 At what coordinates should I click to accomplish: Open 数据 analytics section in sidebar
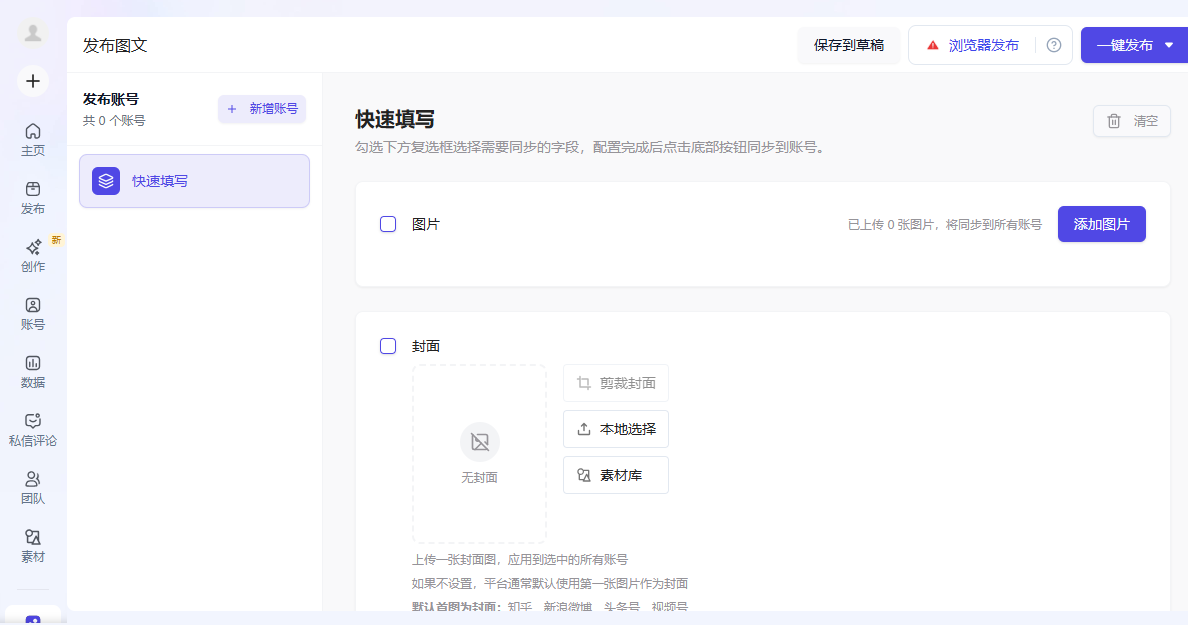pos(33,372)
